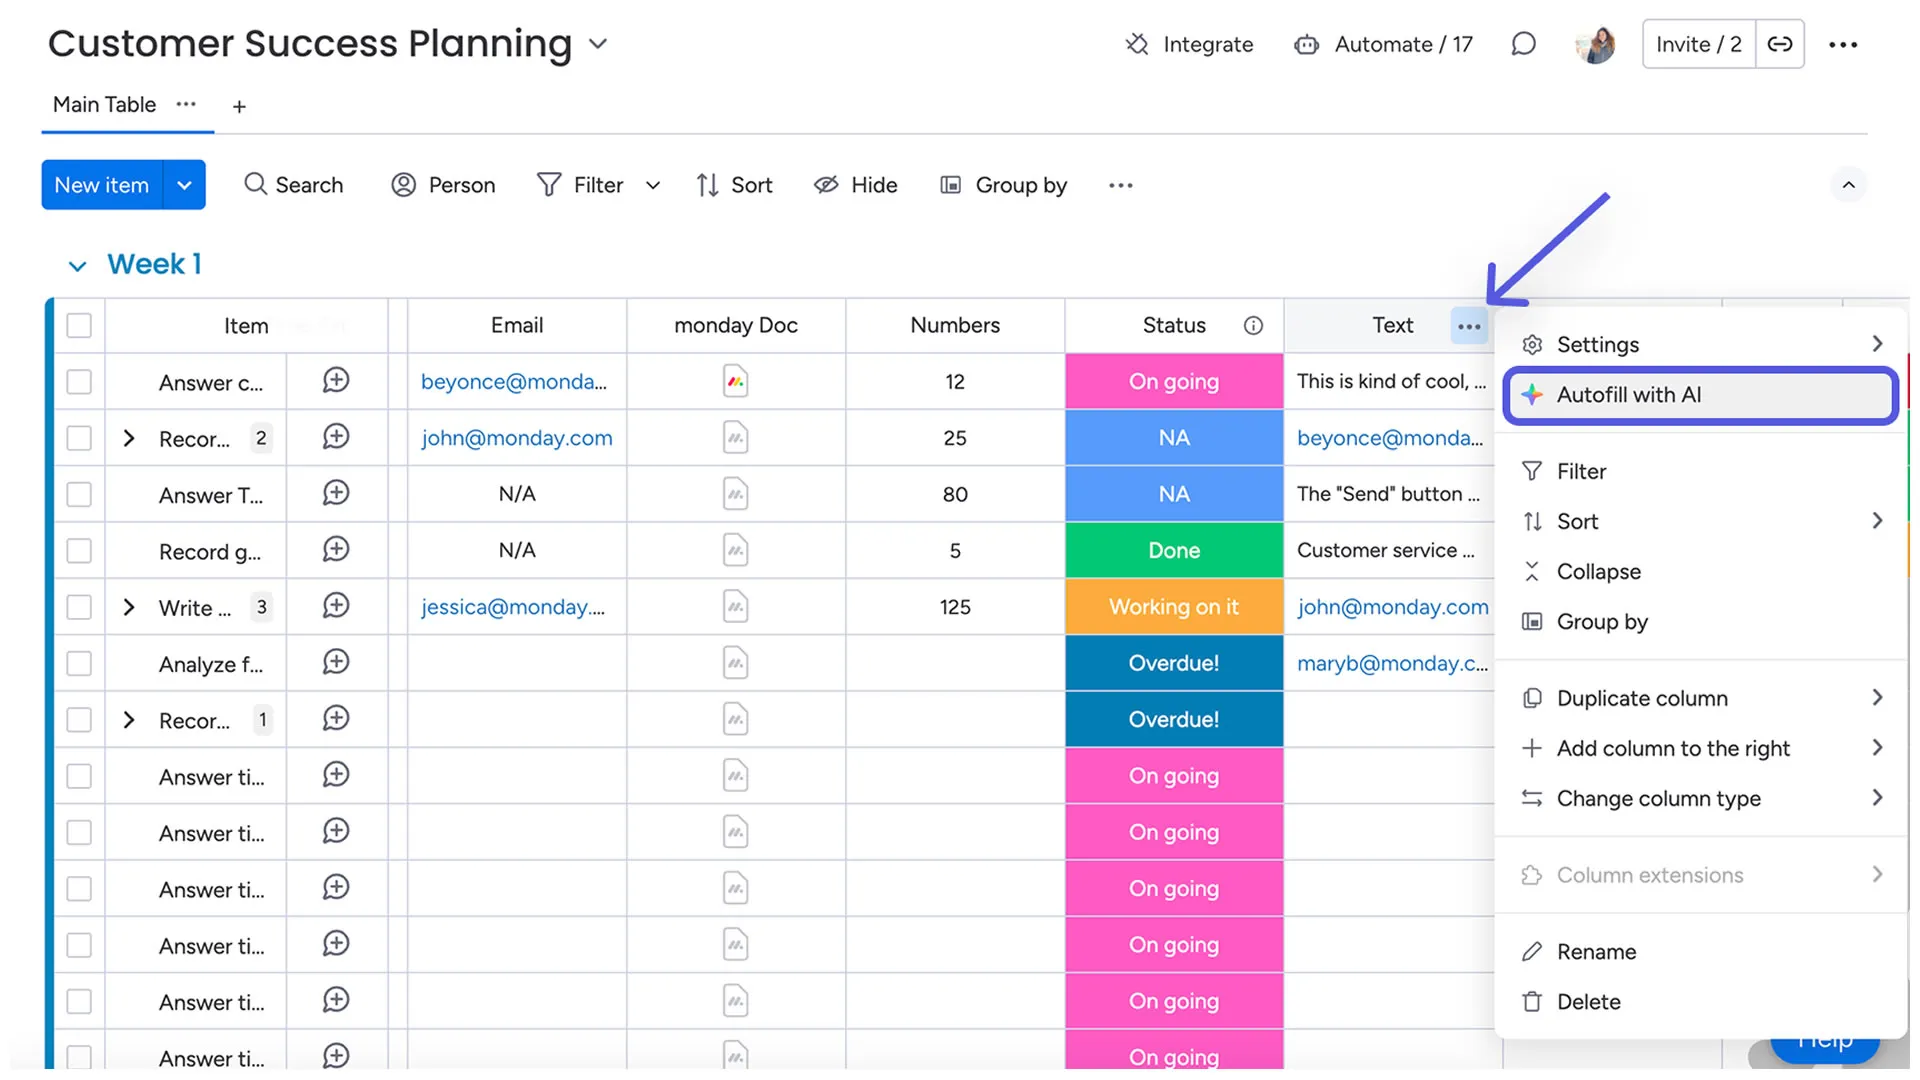
Task: Click the Invite / 2 button
Action: pyautogui.click(x=1698, y=44)
